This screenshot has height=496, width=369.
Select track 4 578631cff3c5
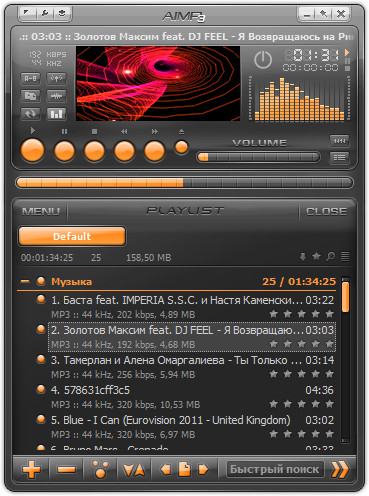[x=192, y=397]
